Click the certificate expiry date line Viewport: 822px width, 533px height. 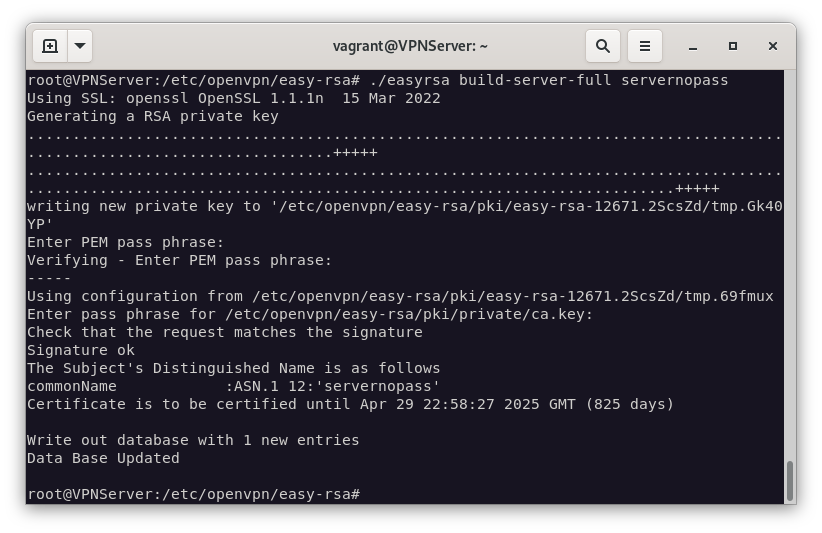point(350,404)
